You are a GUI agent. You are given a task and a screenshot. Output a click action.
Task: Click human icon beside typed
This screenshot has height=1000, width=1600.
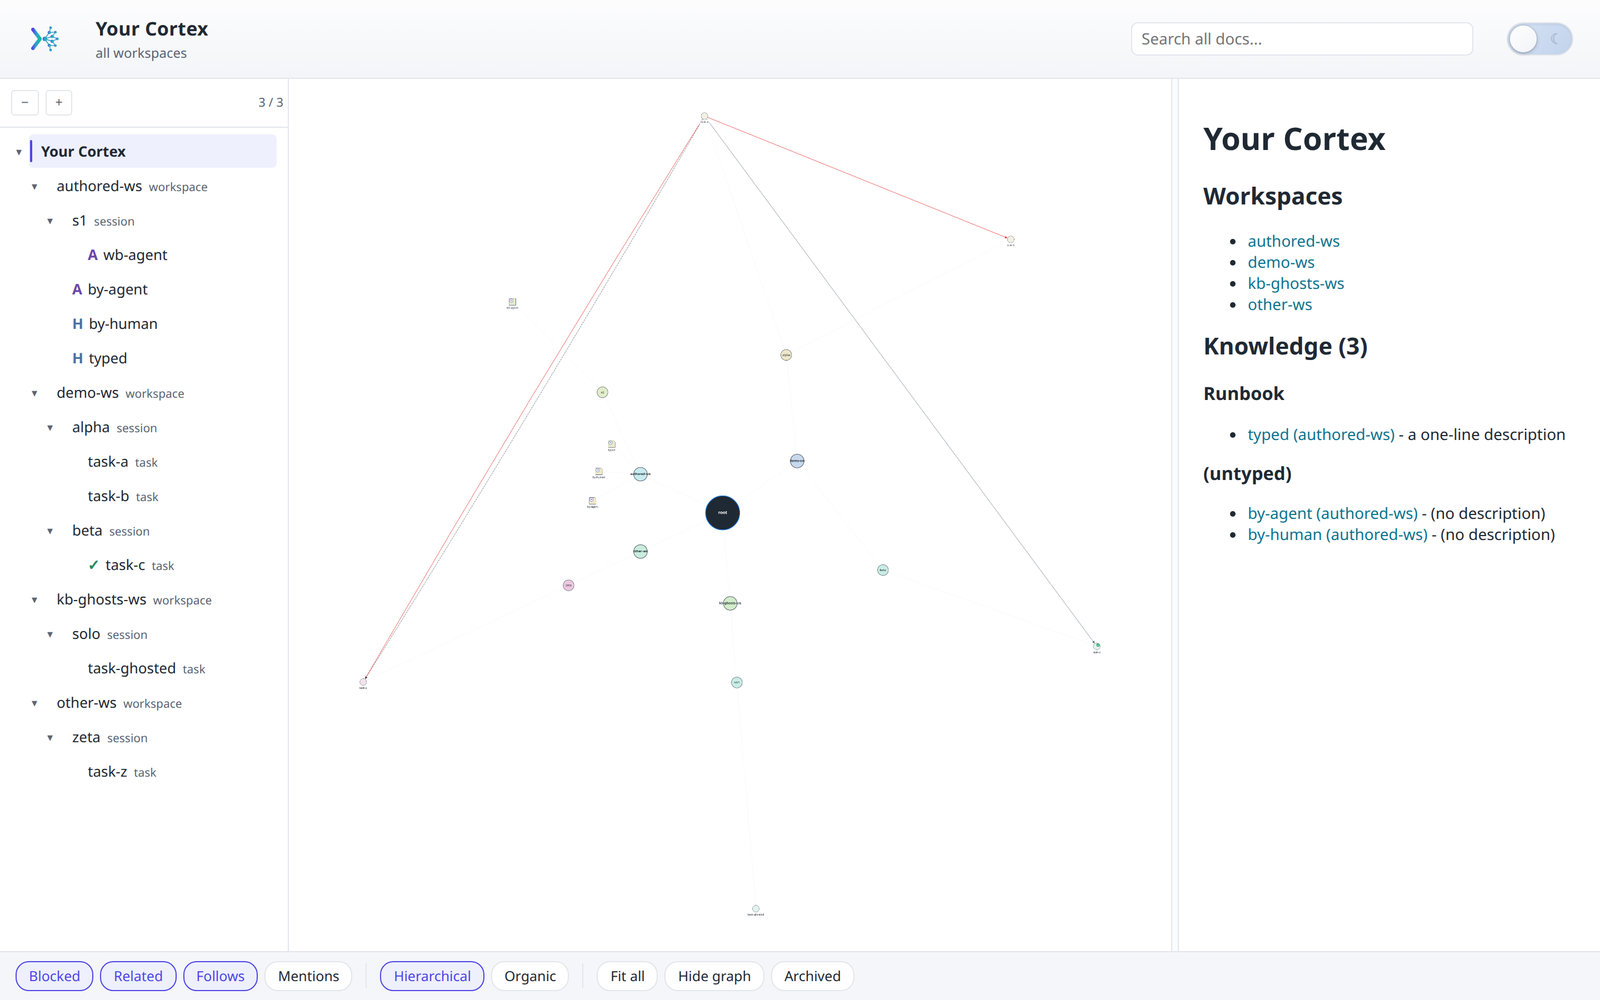click(x=77, y=358)
